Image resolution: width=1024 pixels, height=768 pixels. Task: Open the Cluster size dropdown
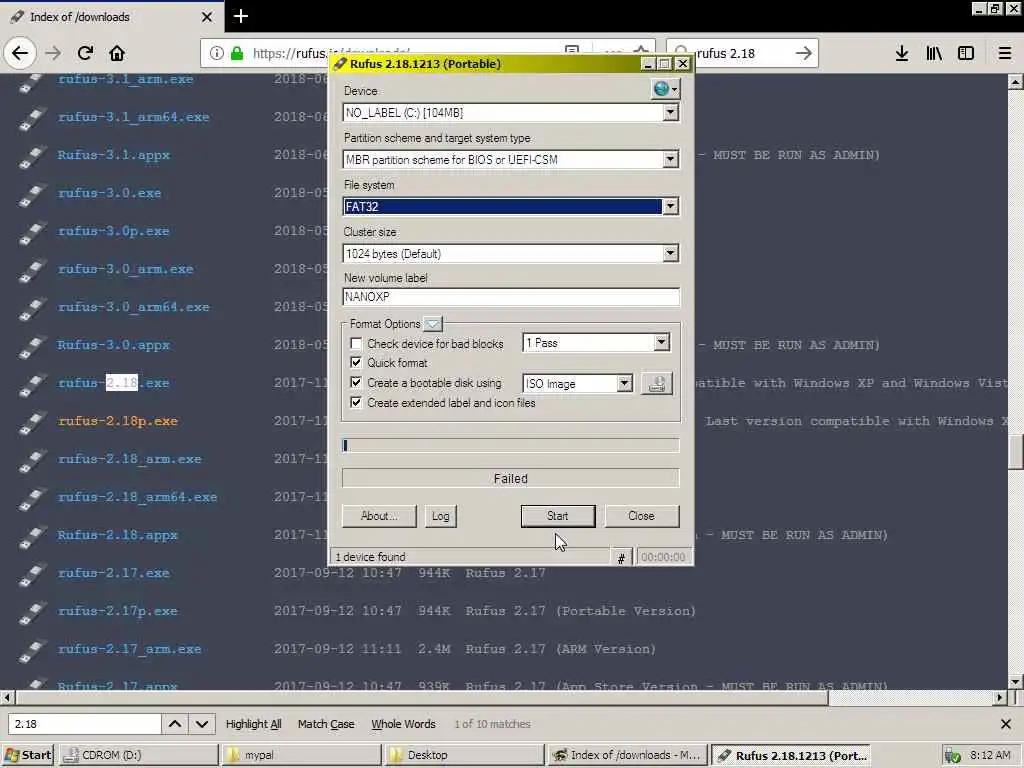tap(671, 253)
